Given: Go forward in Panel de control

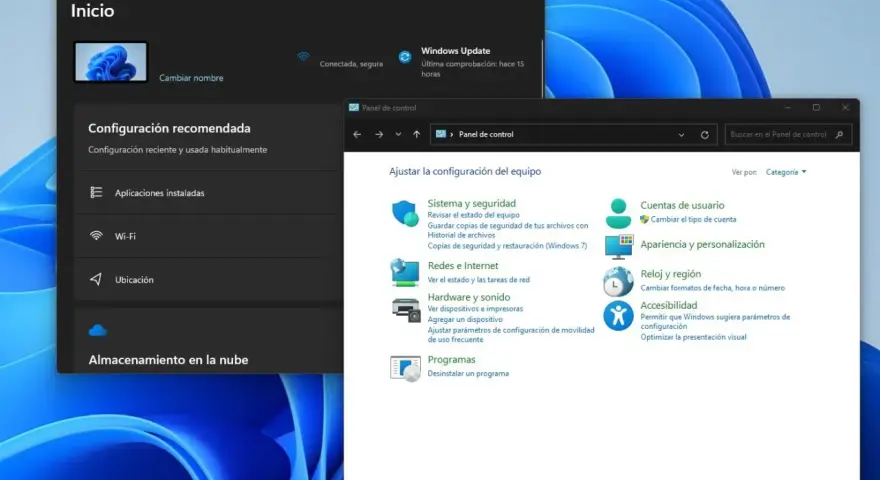Looking at the screenshot, I should coord(379,135).
